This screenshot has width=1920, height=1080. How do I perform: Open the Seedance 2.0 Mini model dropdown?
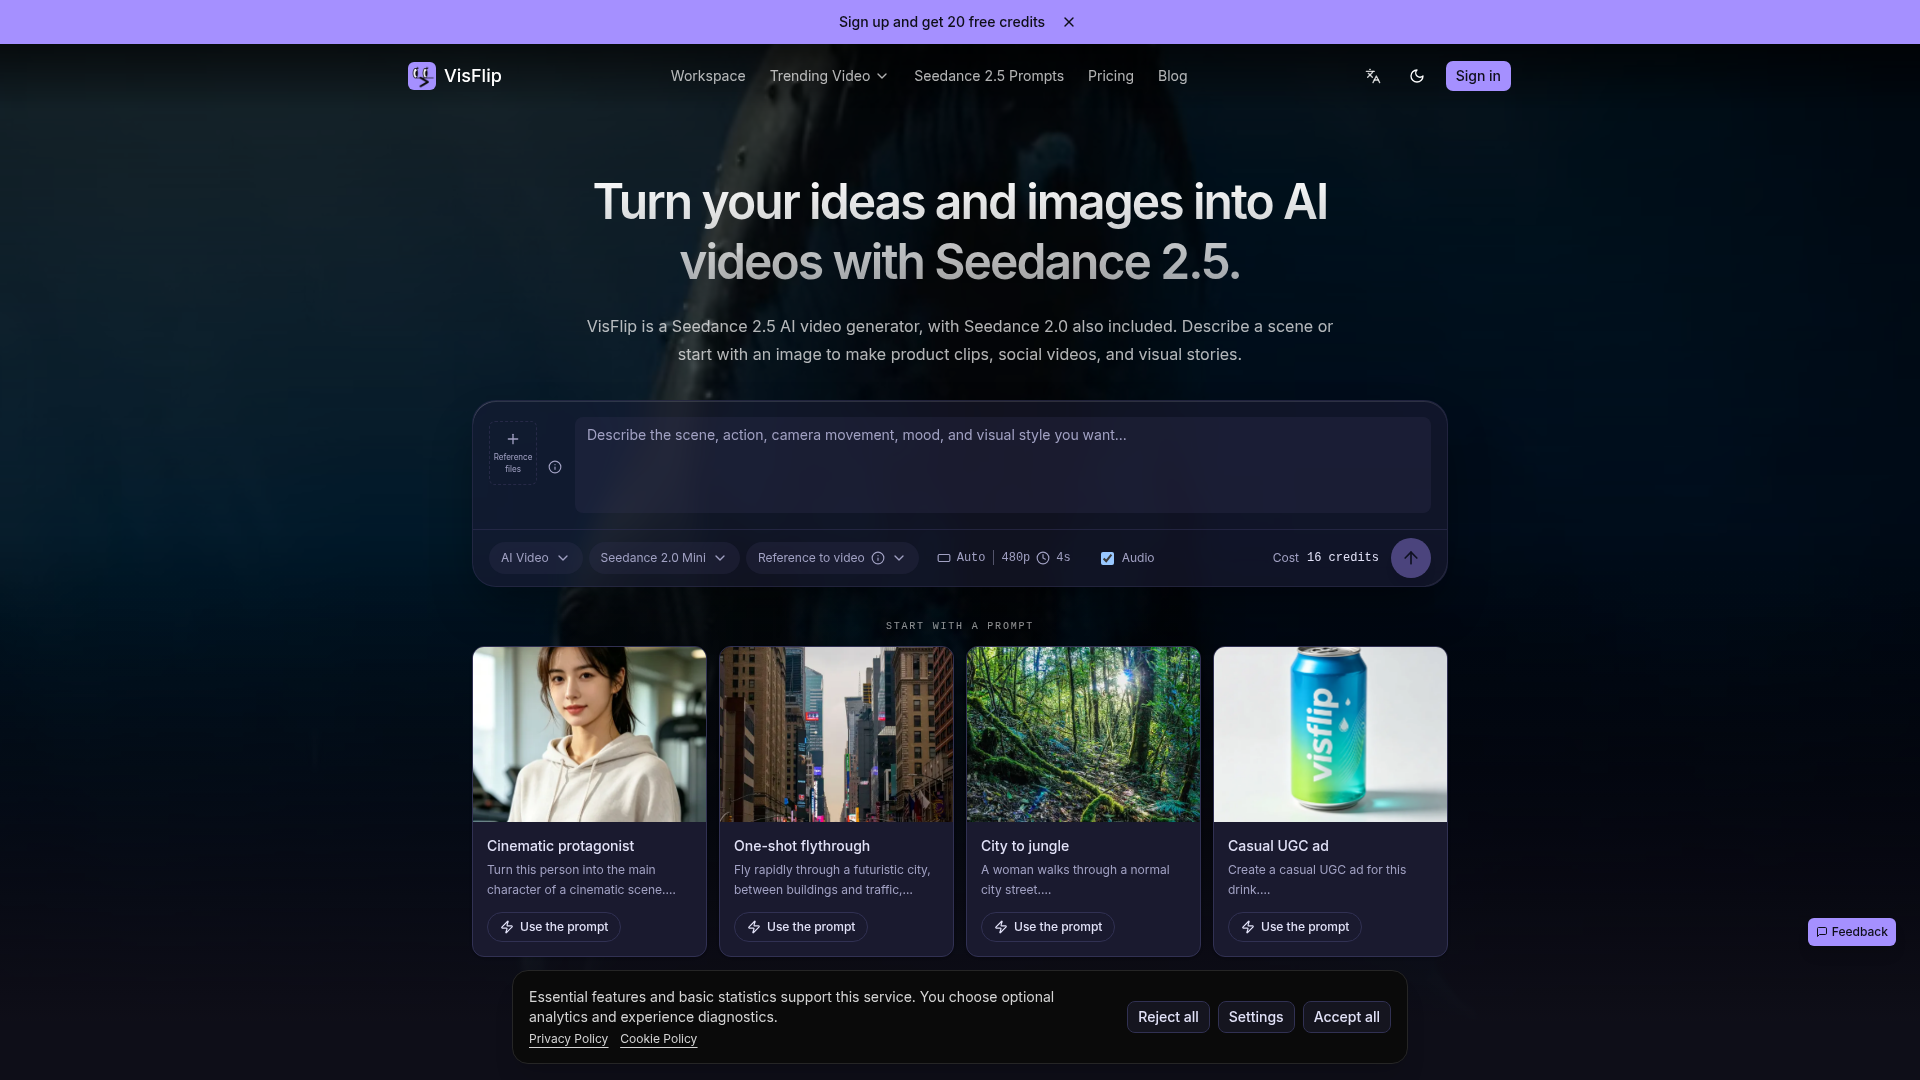[664, 558]
